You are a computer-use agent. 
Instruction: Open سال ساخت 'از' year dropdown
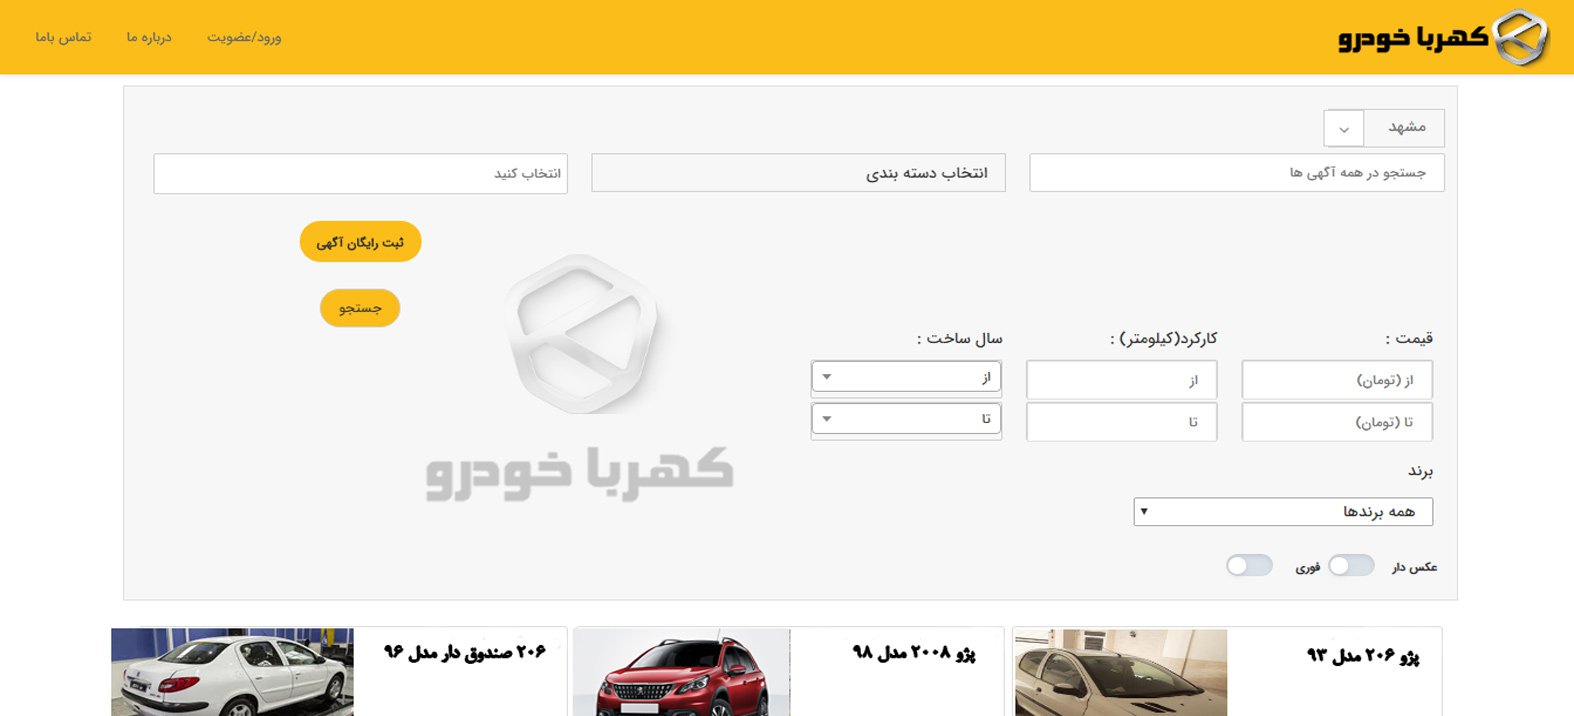pos(906,377)
